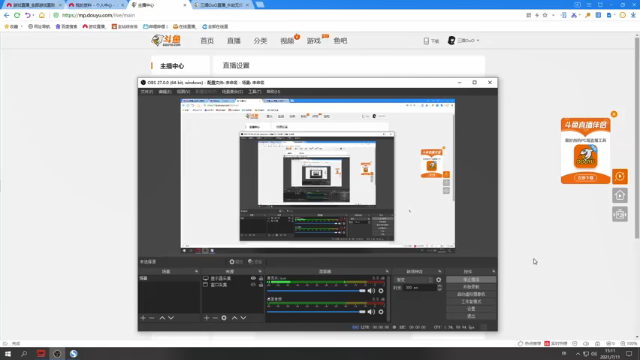
Task: Switch to the first browser tab
Action: click(33, 5)
